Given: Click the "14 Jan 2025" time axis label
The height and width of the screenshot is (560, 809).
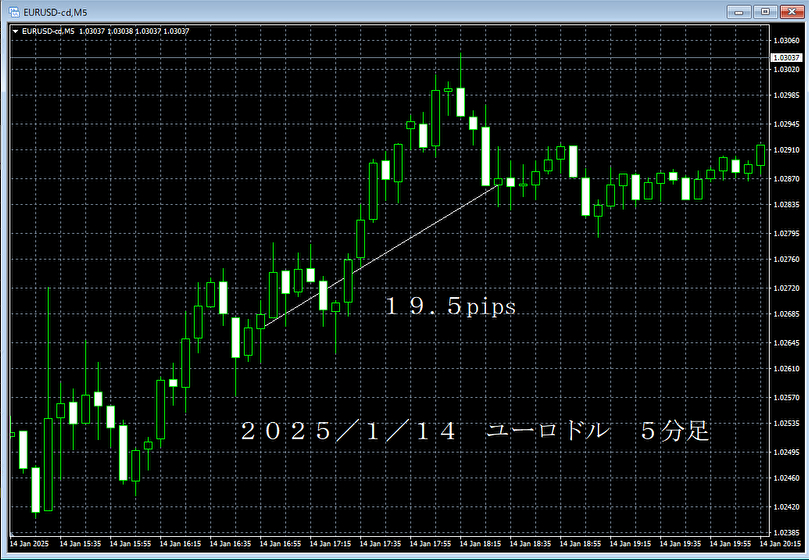Looking at the screenshot, I should [31, 546].
